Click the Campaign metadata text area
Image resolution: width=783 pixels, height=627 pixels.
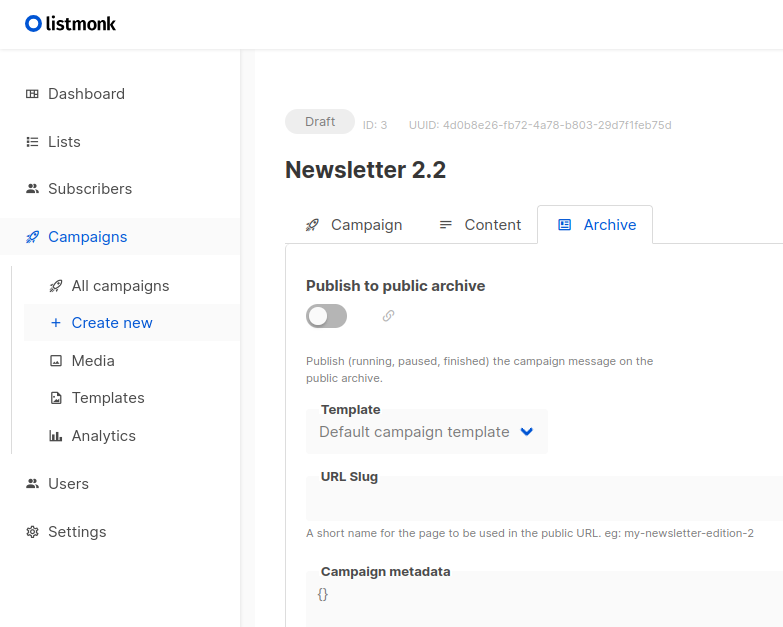tap(544, 599)
